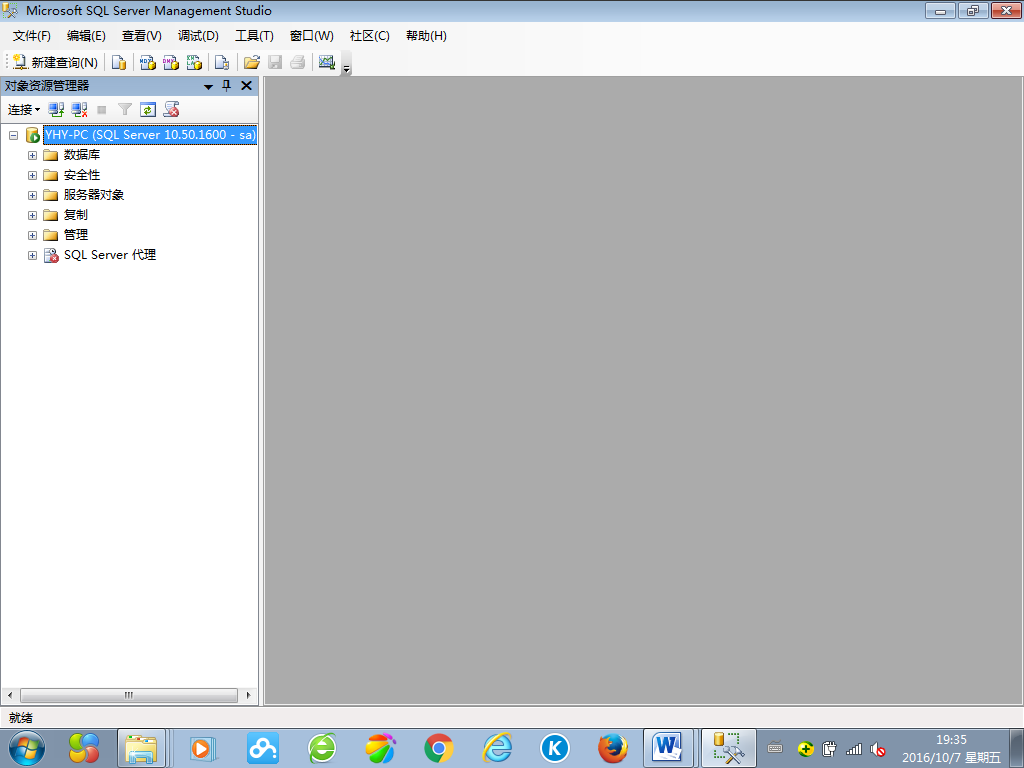Click the Analysis Services DMX Query icon
The height and width of the screenshot is (768, 1024).
pos(171,62)
